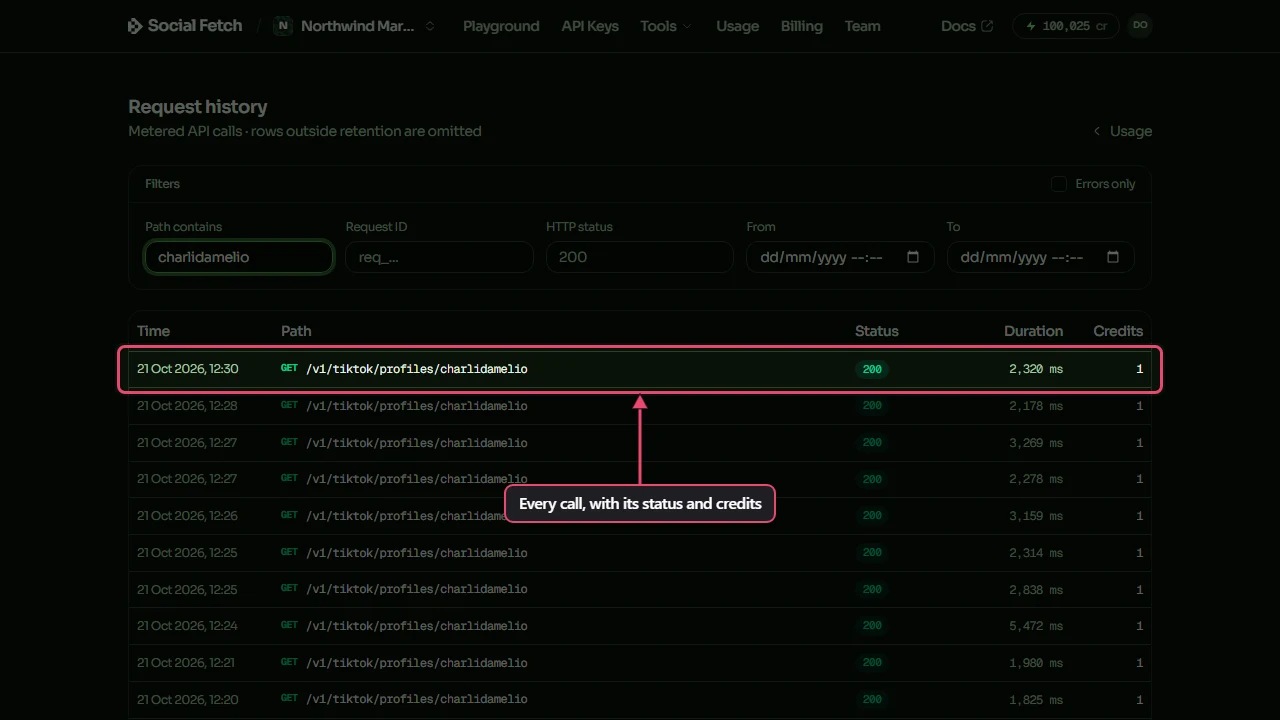The width and height of the screenshot is (1280, 720).
Task: Open the Docs external link
Action: point(967,26)
